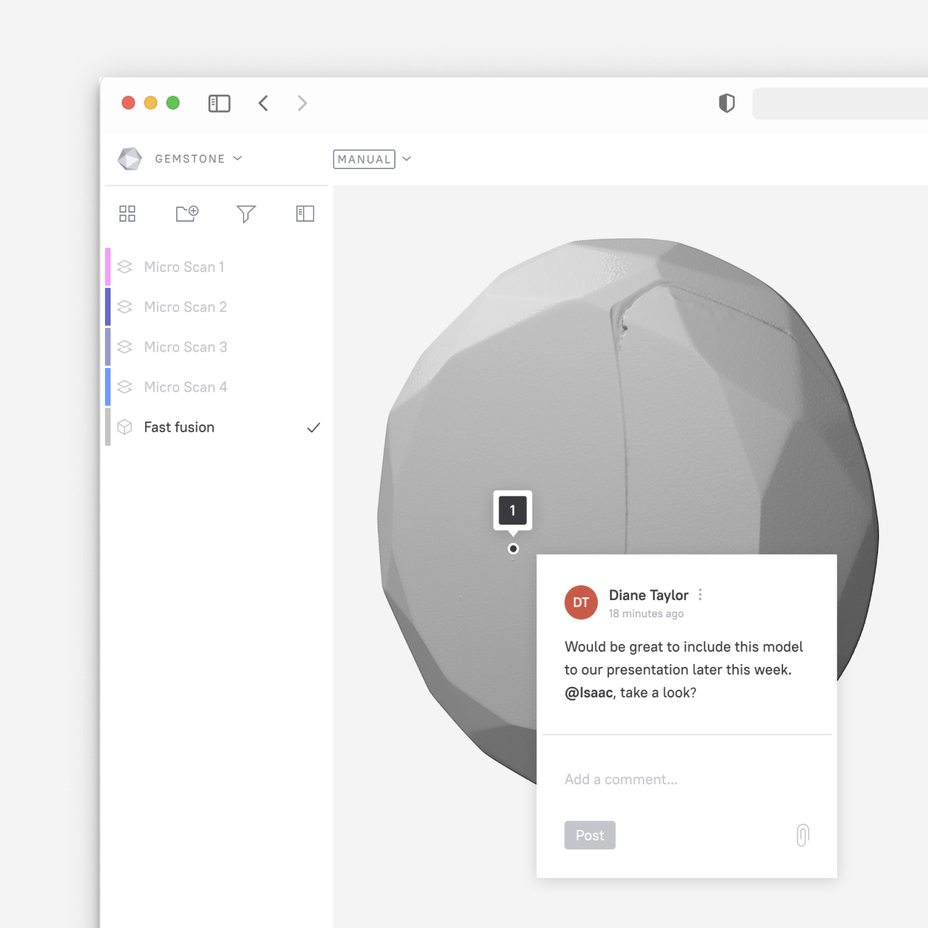Click the add folder icon
The width and height of the screenshot is (928, 928).
pos(187,214)
